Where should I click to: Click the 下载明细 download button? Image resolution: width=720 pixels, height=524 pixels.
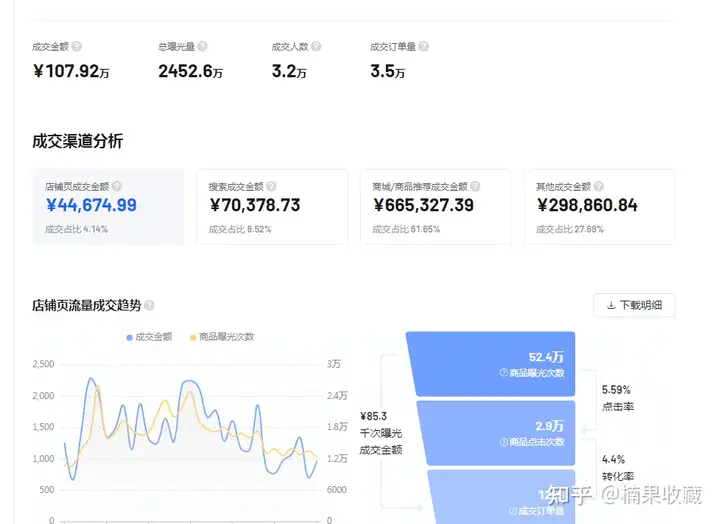click(x=634, y=305)
